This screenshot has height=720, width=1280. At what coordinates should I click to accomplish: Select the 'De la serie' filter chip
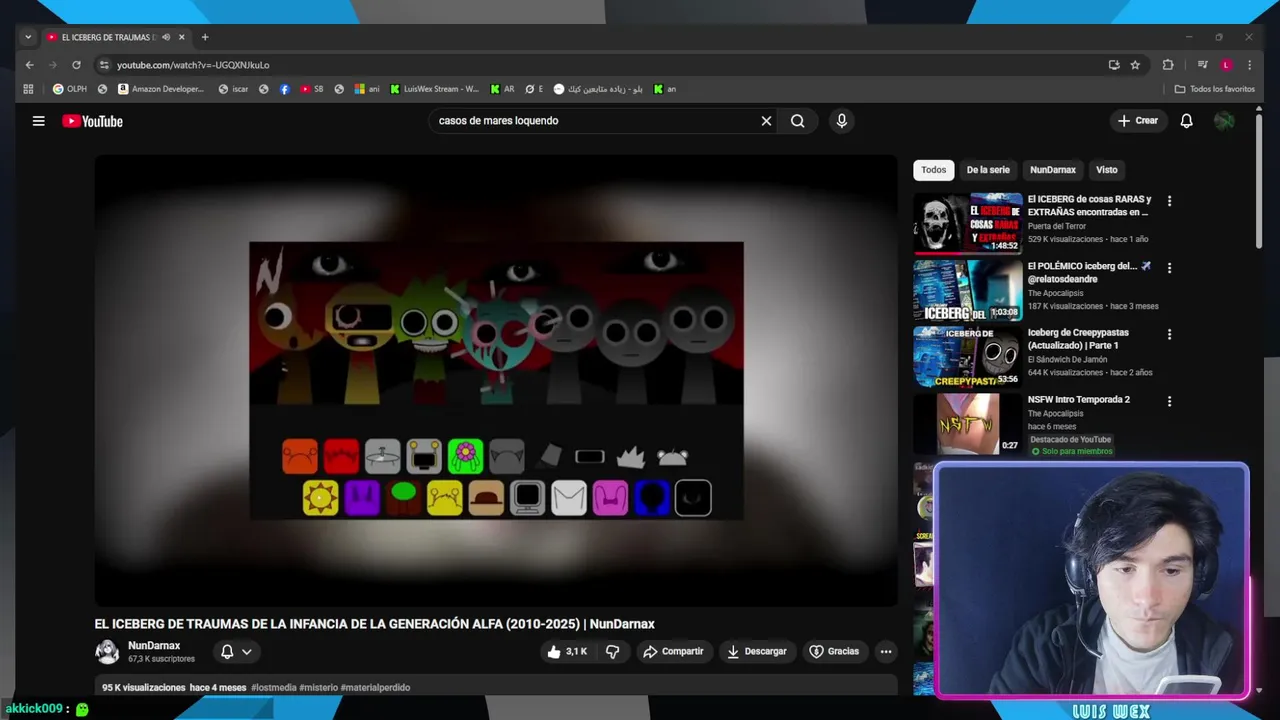(988, 170)
